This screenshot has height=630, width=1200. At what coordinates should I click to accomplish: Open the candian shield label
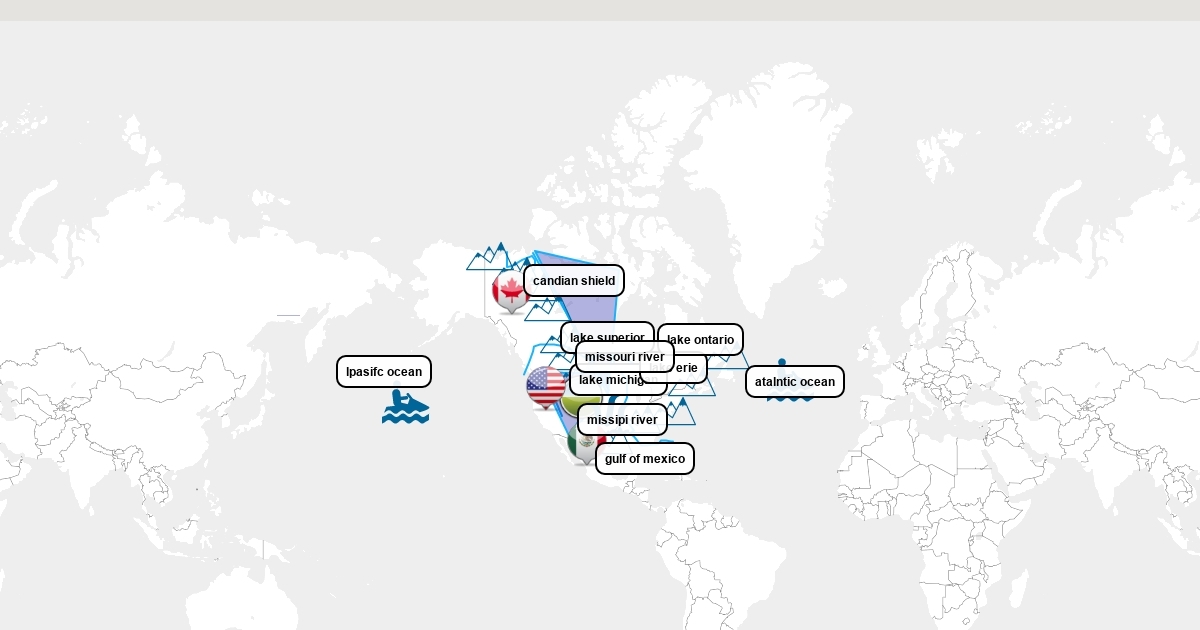tap(574, 281)
